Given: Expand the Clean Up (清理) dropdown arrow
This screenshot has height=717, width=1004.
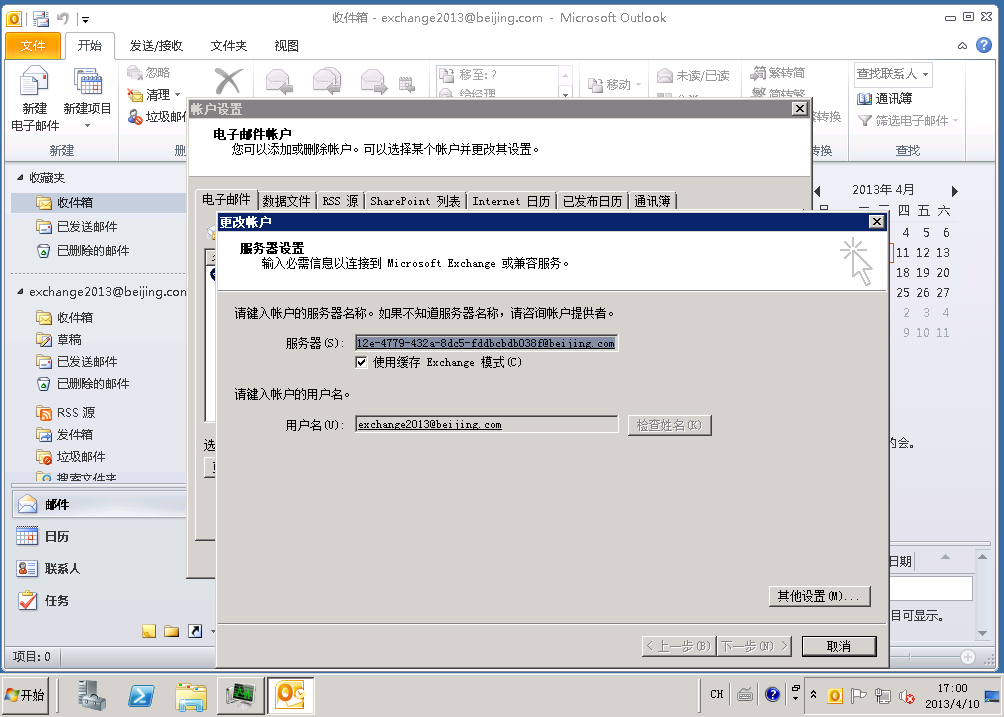Looking at the screenshot, I should (x=177, y=95).
